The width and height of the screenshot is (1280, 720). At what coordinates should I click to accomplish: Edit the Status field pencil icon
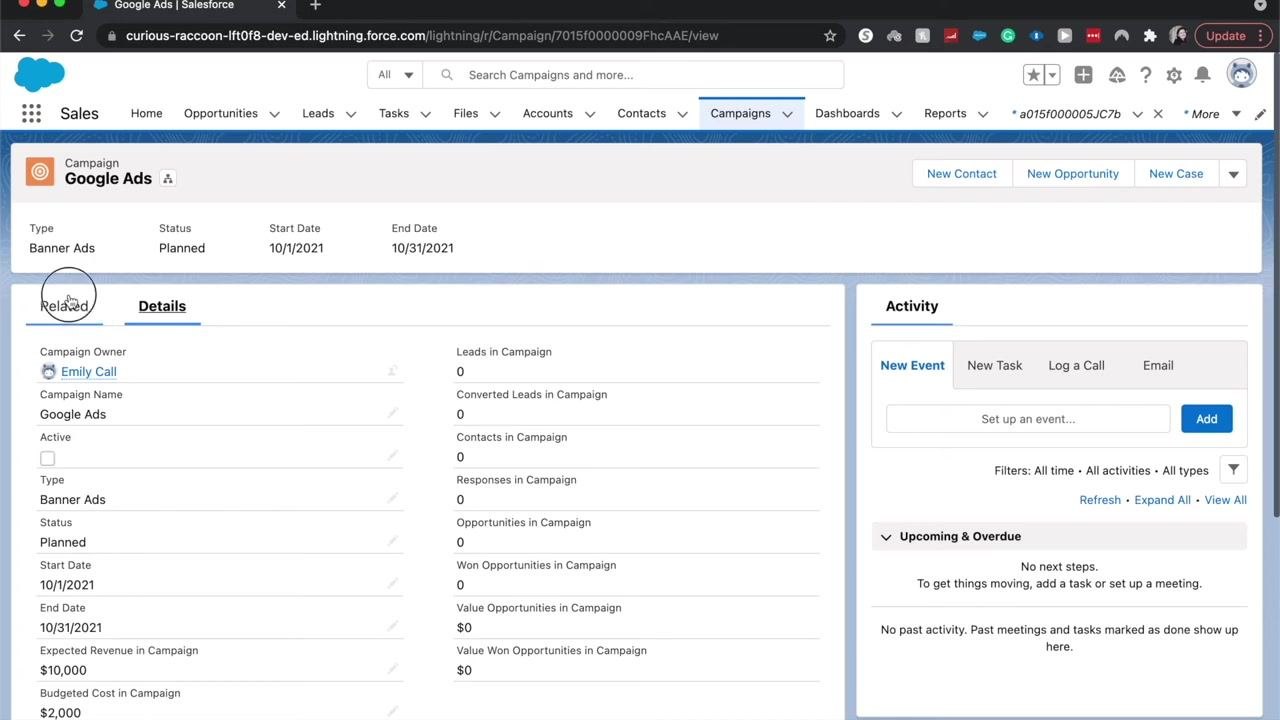(x=393, y=541)
